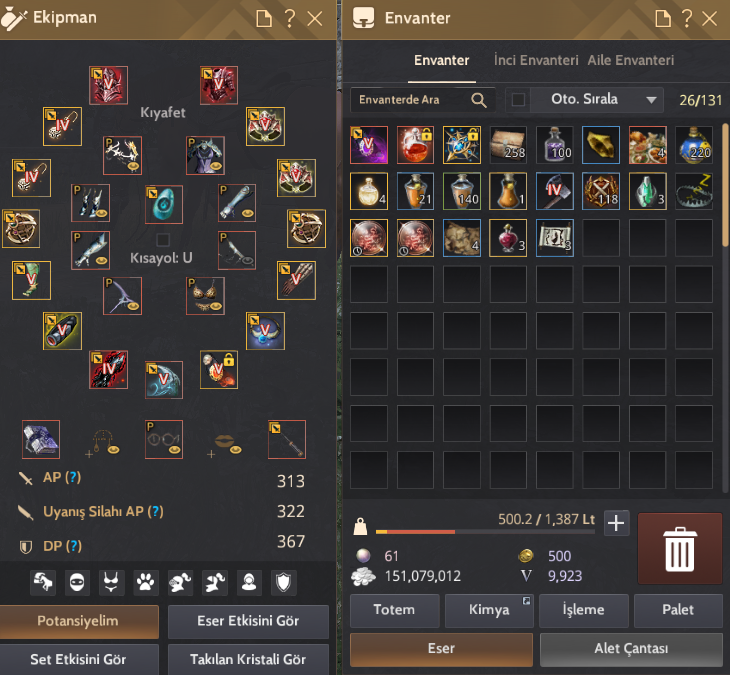Toggle the checkbox above Kısayol: U
The image size is (730, 675).
tap(162, 240)
